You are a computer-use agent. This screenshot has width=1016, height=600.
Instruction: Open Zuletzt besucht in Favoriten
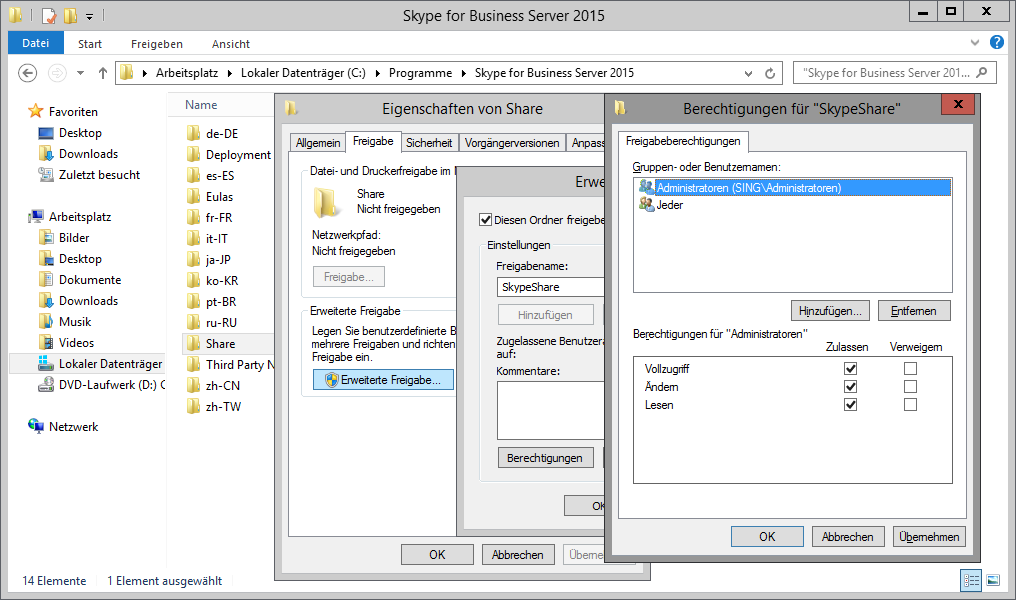coord(99,175)
